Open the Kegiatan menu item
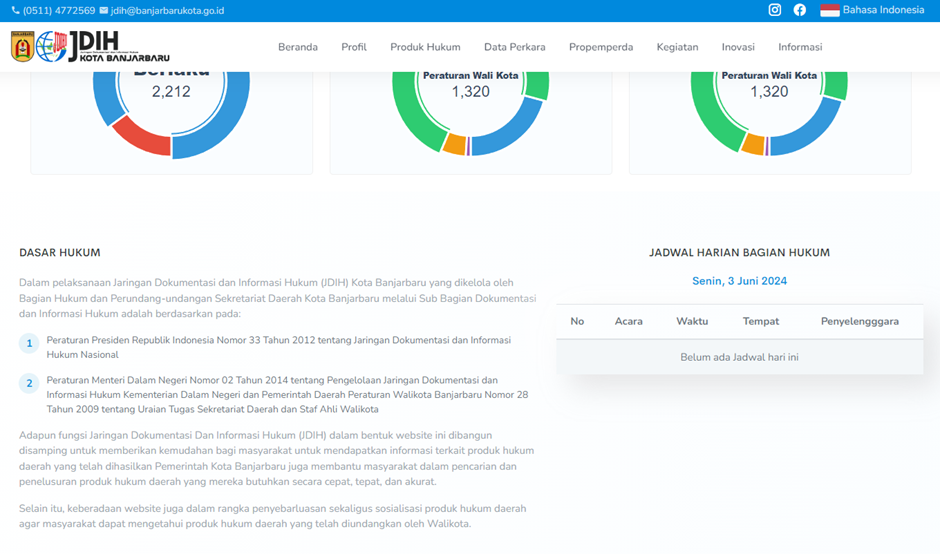This screenshot has width=940, height=554. coord(677,47)
